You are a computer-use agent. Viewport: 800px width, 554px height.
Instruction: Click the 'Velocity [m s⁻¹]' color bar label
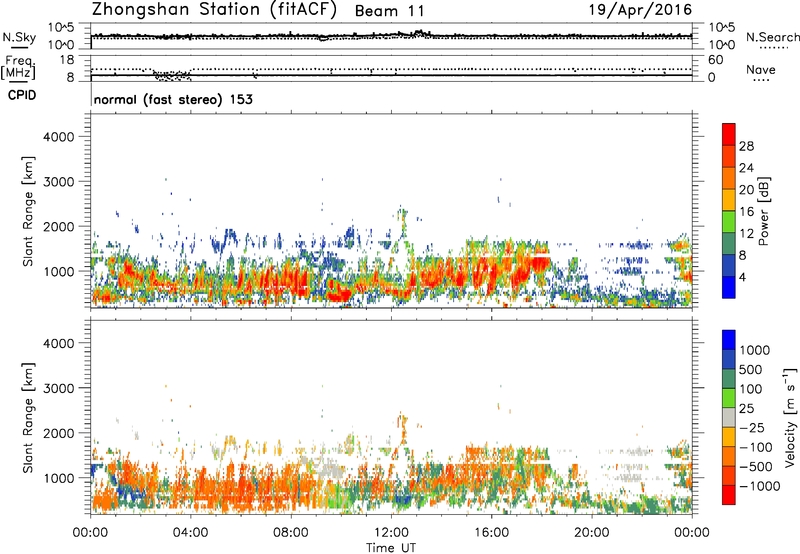(x=790, y=417)
